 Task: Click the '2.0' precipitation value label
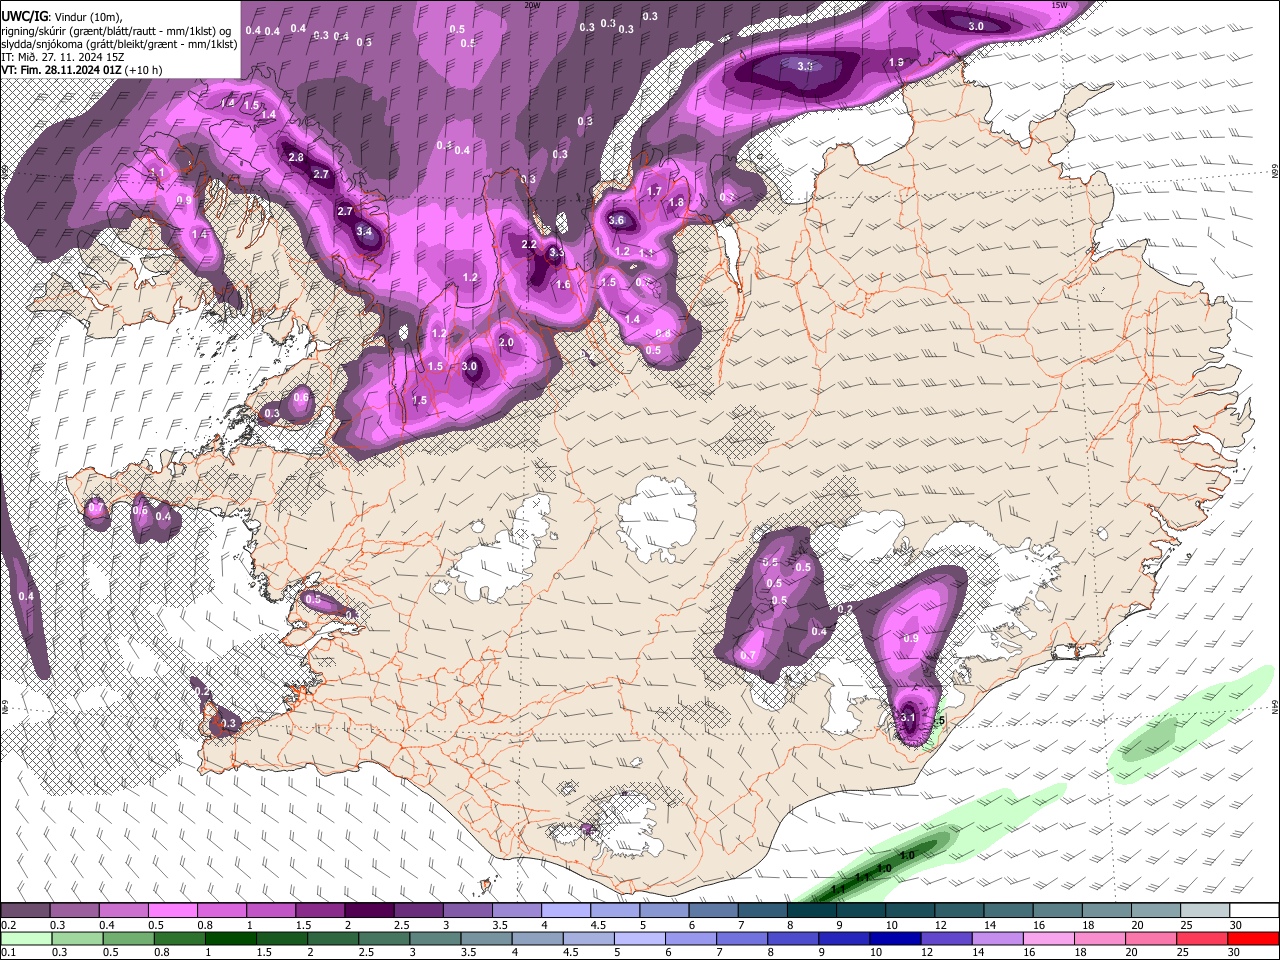(x=505, y=343)
